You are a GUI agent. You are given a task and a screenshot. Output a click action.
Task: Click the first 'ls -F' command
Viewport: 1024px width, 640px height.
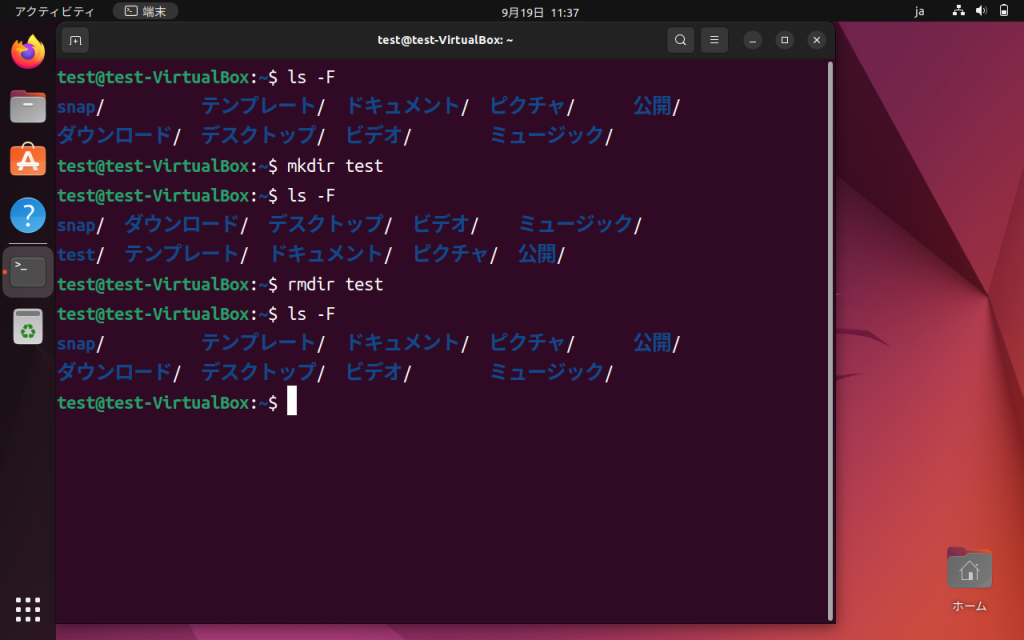312,77
